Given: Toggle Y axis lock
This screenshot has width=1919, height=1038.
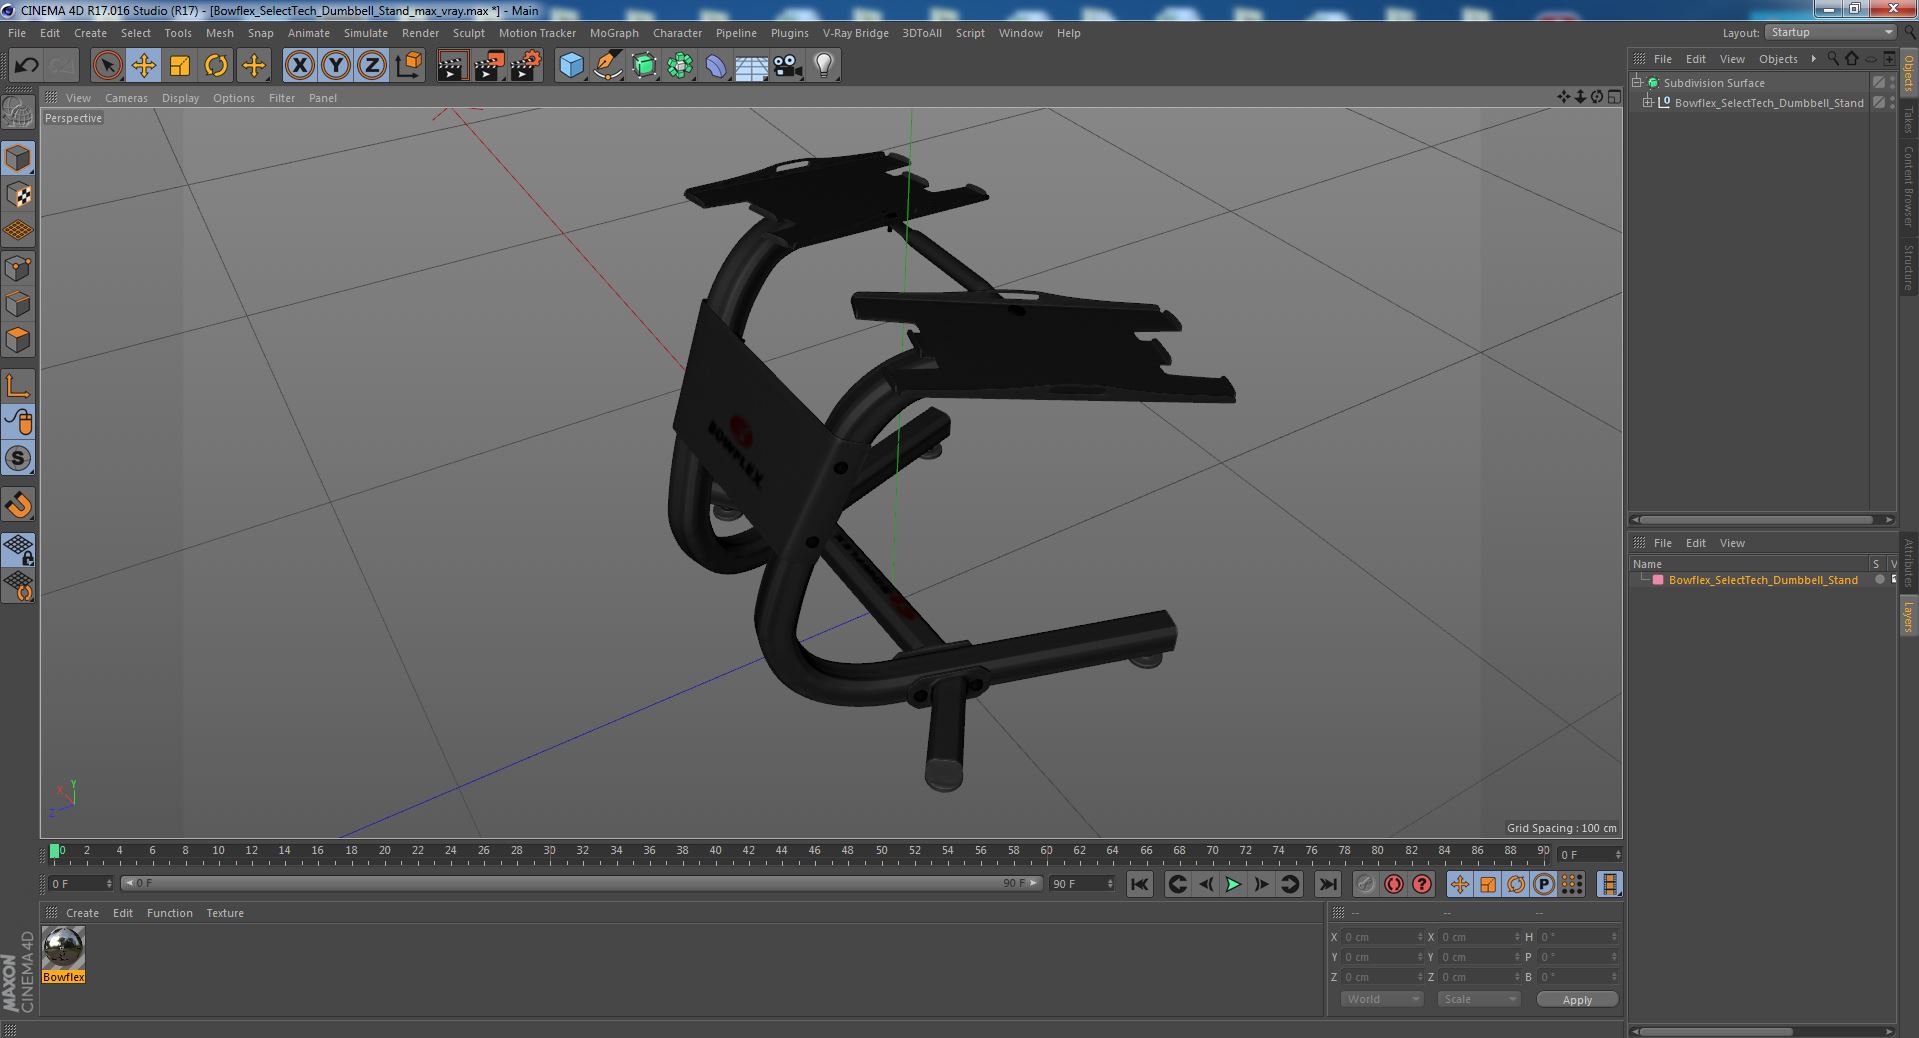Looking at the screenshot, I should click(336, 66).
